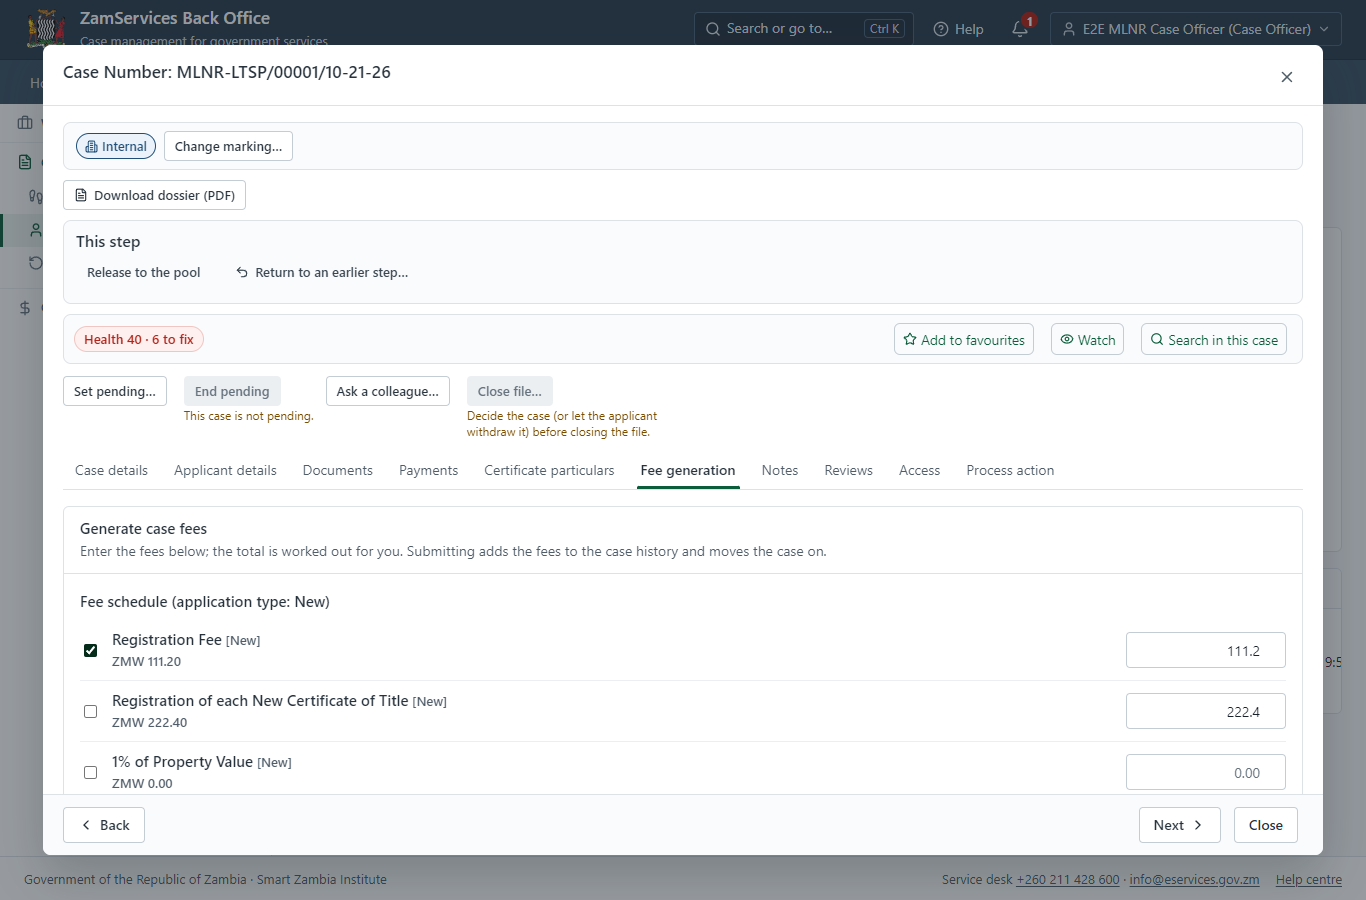
Task: Switch to the Certificate particulars tab
Action: coord(549,470)
